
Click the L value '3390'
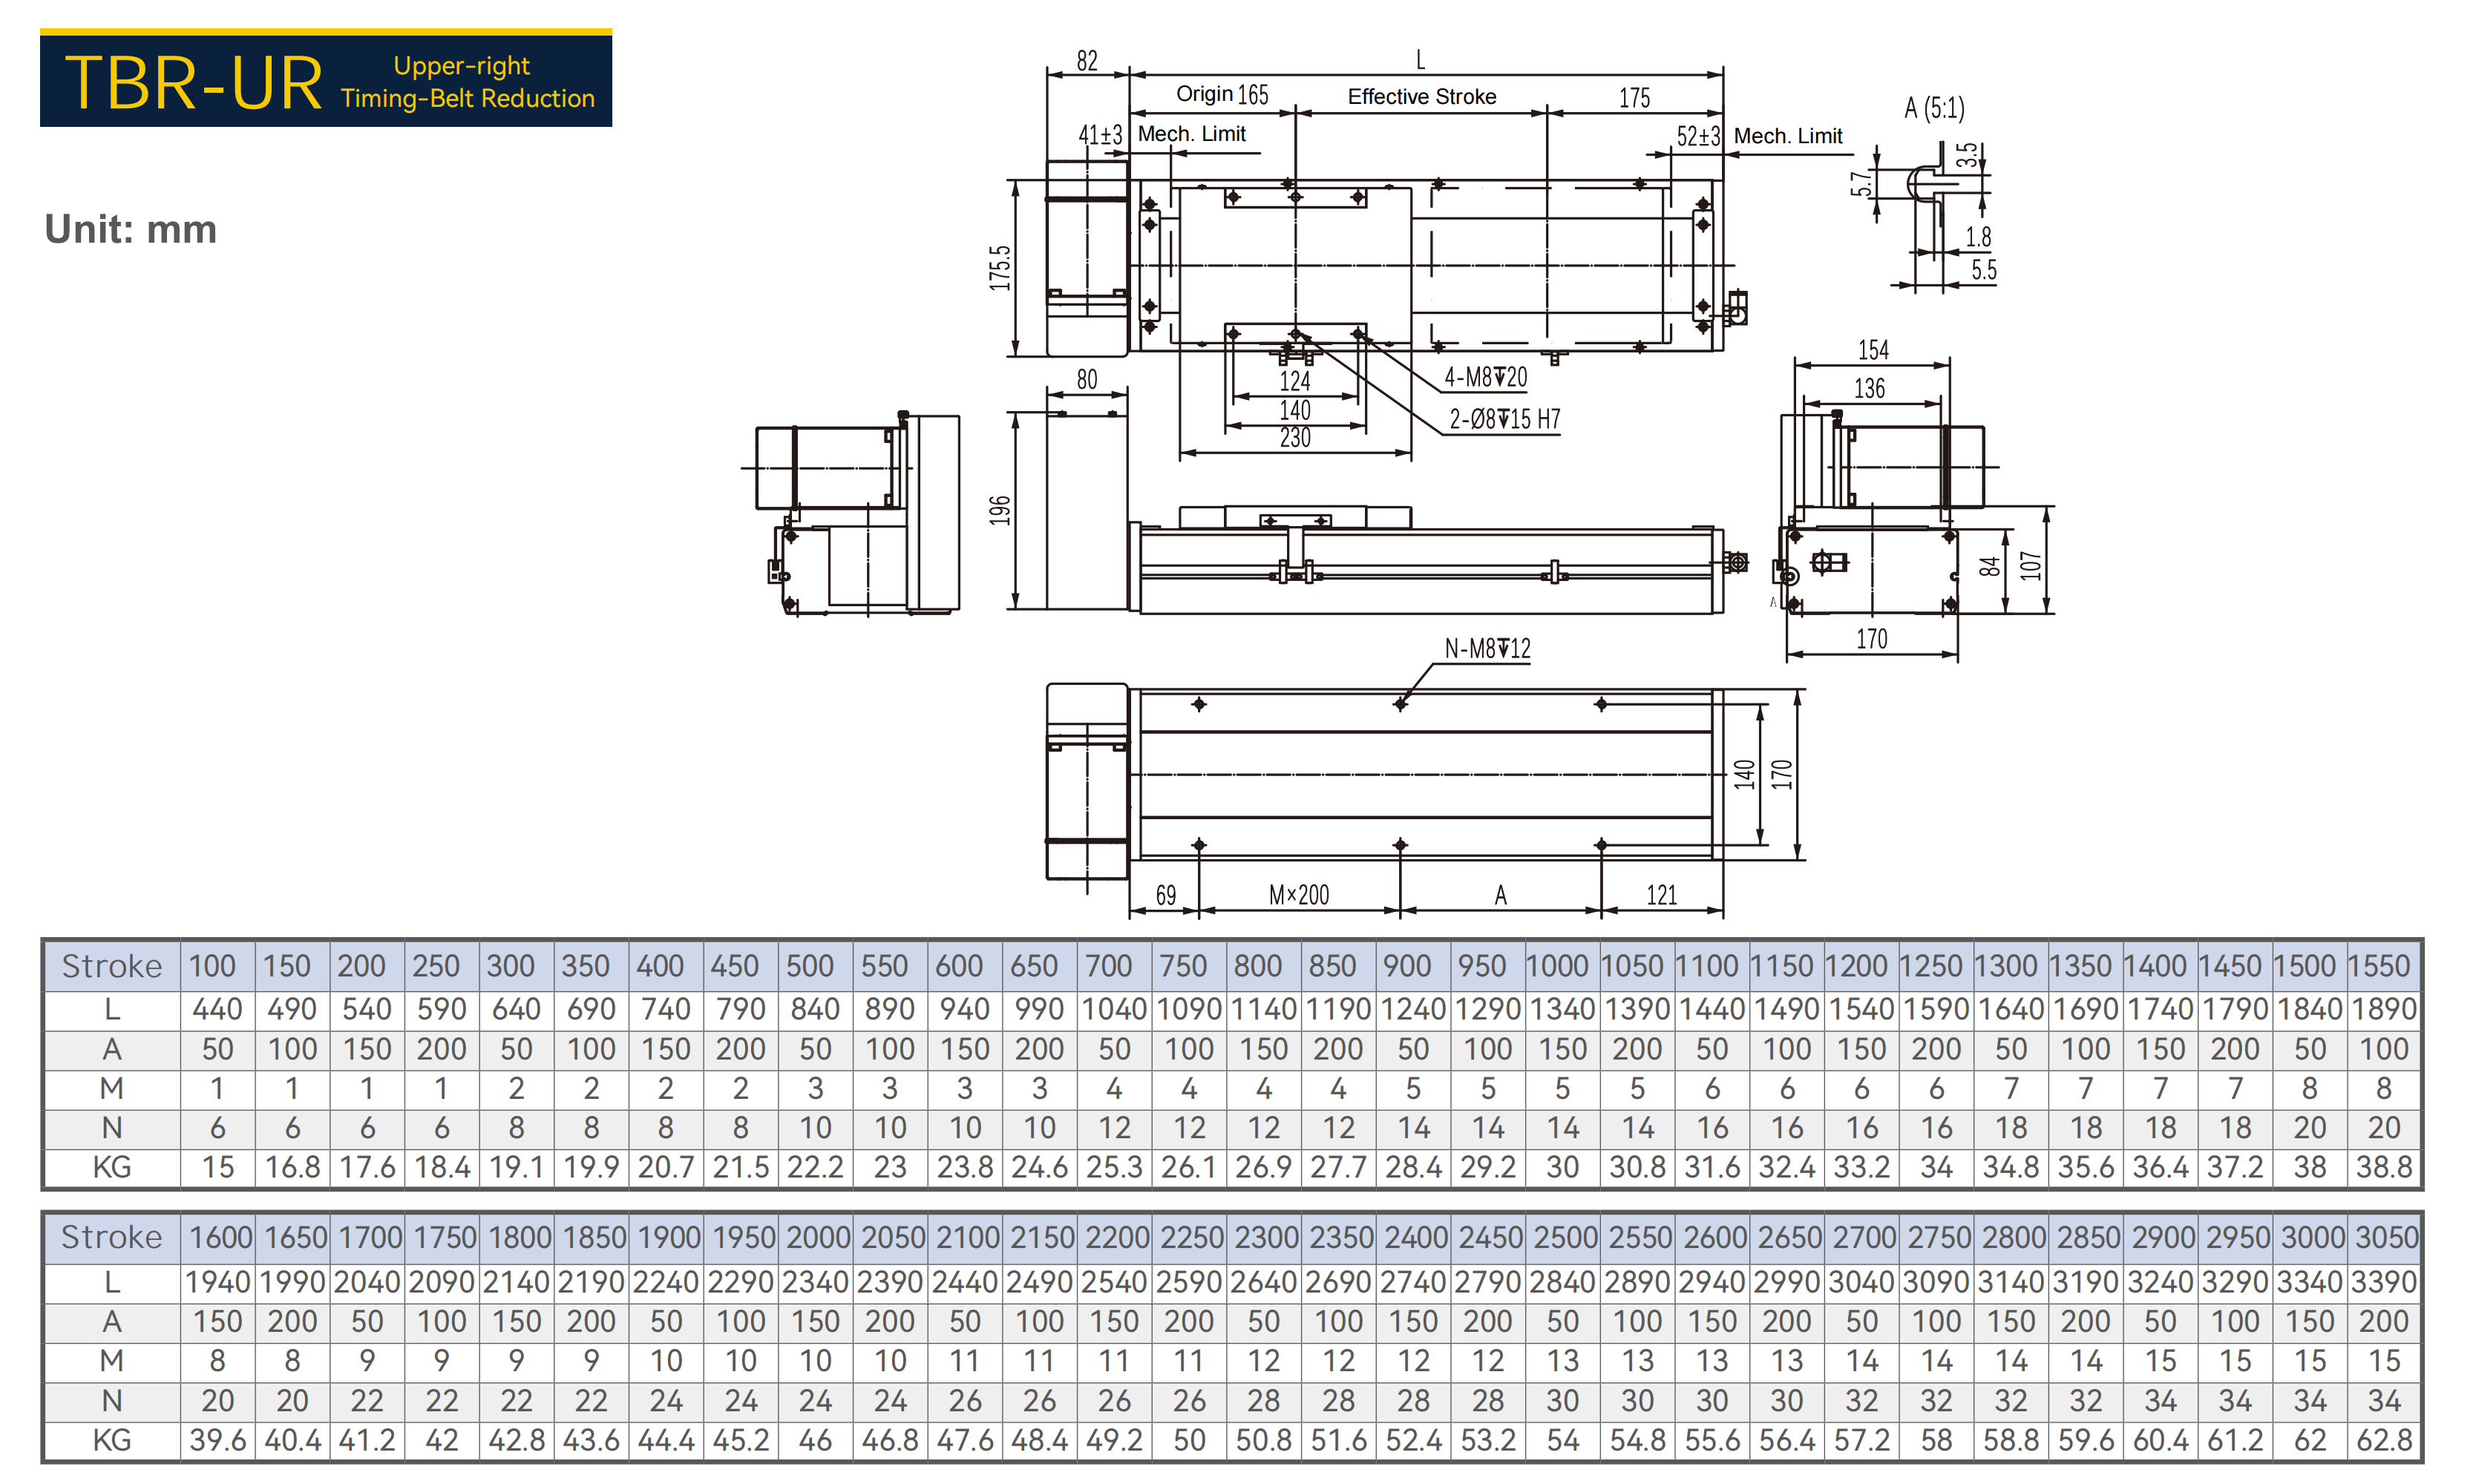coord(2384,1282)
